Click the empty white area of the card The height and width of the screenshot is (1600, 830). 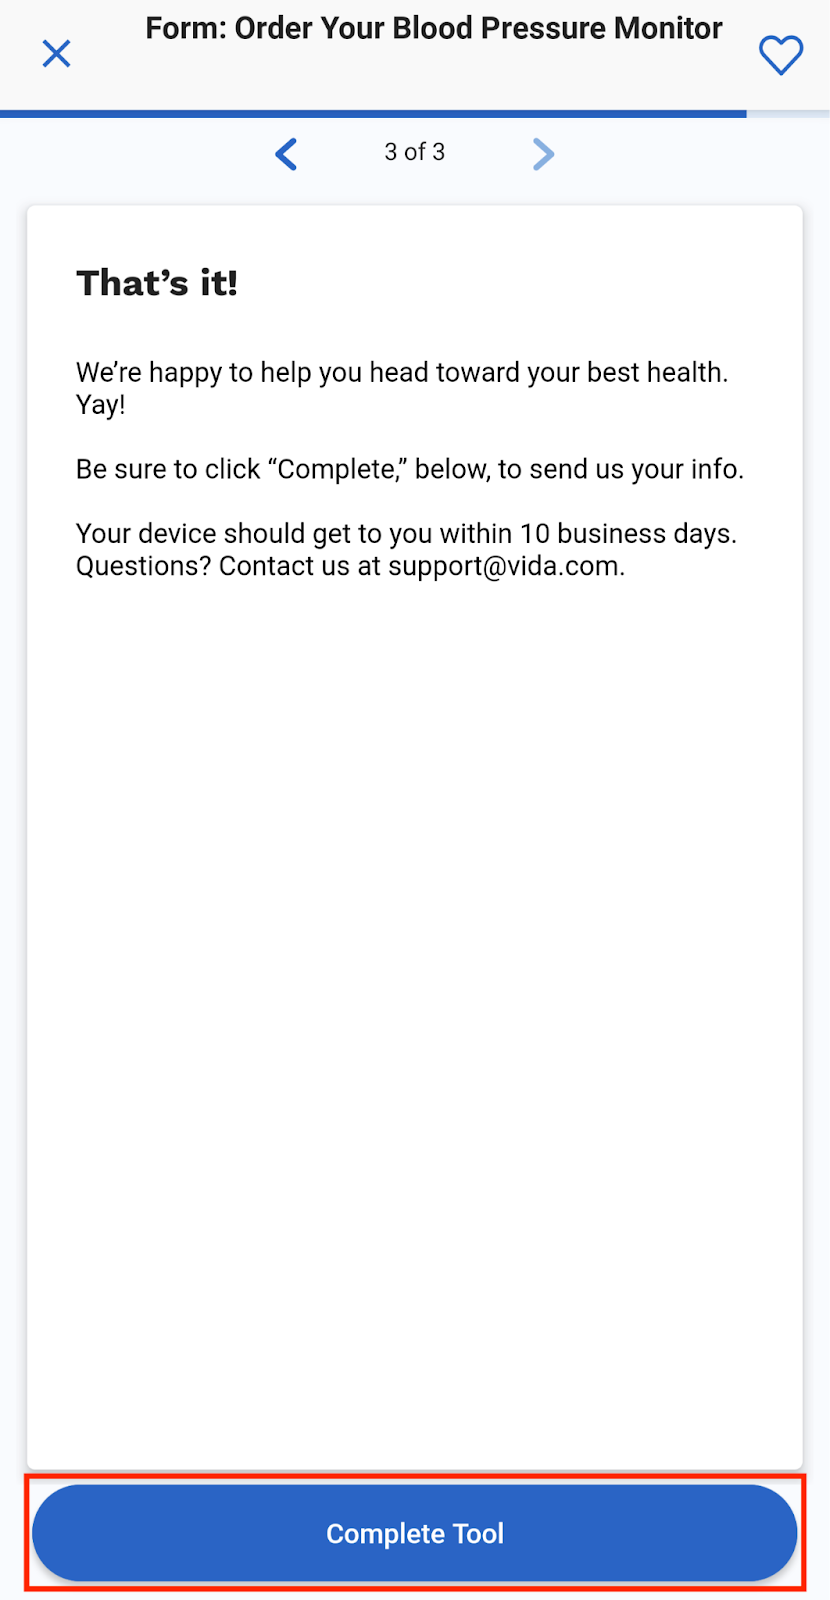[414, 1000]
